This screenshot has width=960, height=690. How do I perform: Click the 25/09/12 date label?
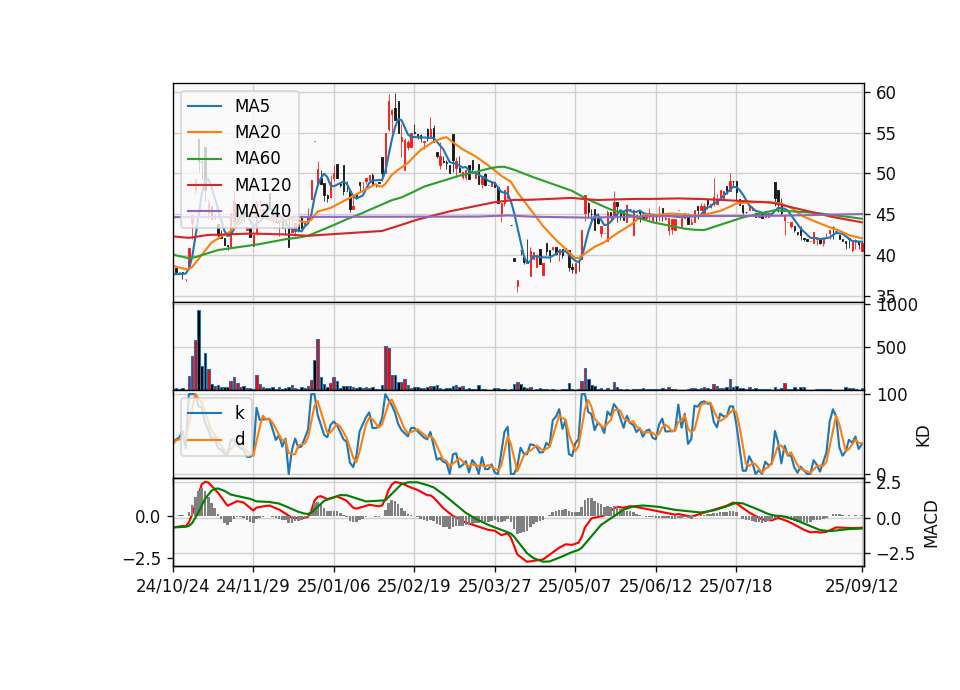pyautogui.click(x=862, y=586)
